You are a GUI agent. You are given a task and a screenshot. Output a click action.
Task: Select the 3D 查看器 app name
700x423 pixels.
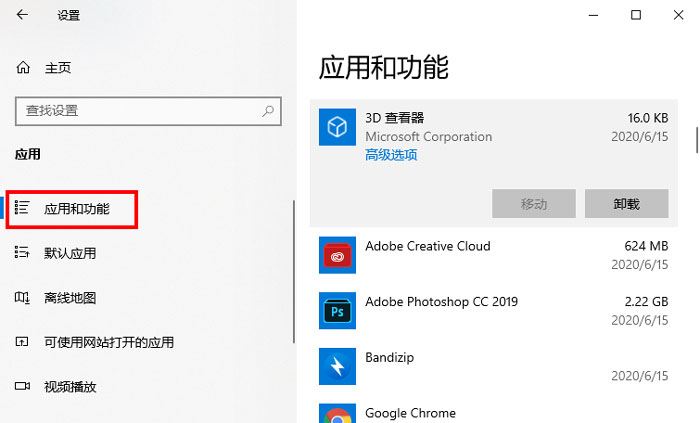(x=395, y=118)
